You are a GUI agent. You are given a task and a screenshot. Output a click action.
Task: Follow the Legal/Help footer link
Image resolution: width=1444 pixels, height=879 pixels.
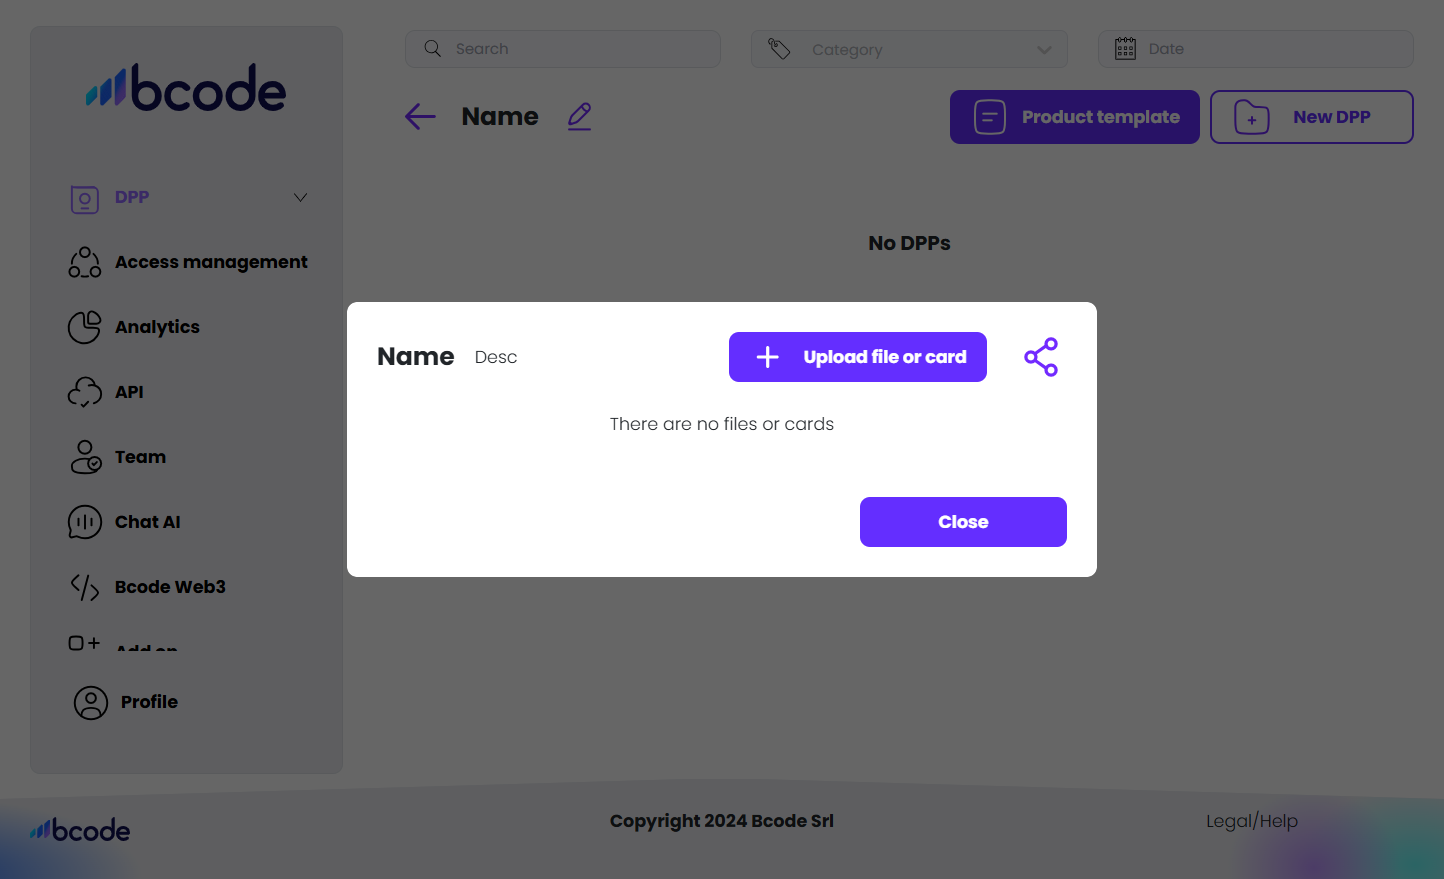pyautogui.click(x=1251, y=821)
